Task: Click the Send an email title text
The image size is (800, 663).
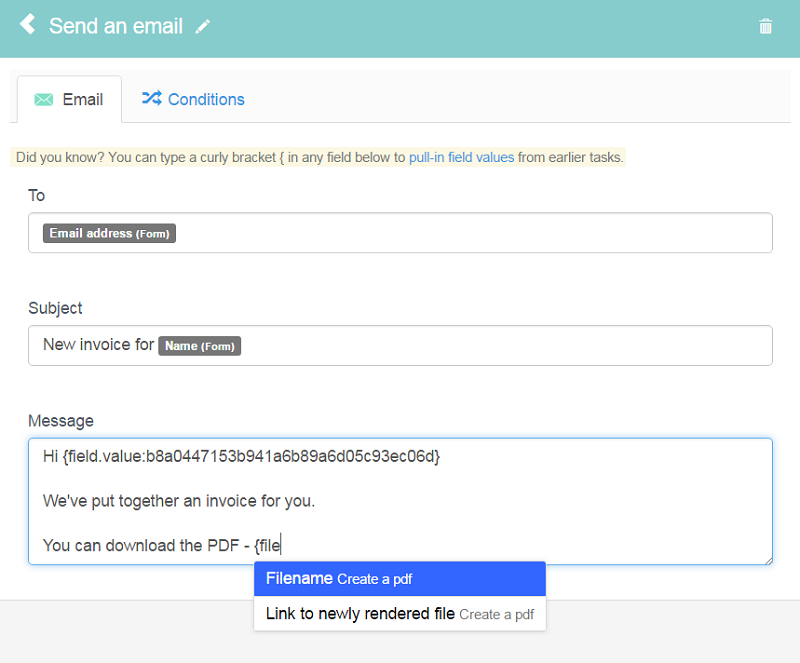Action: tap(116, 26)
